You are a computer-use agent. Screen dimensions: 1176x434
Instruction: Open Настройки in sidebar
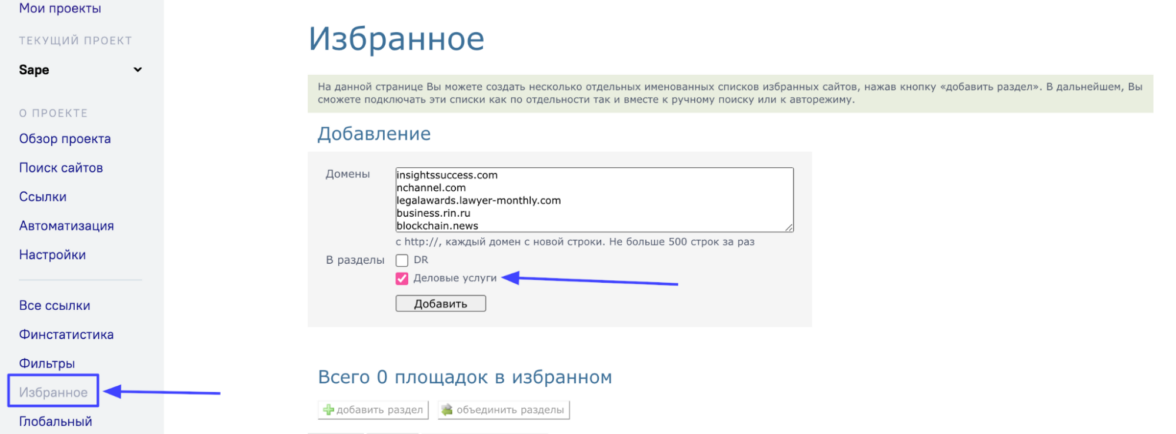coord(52,255)
